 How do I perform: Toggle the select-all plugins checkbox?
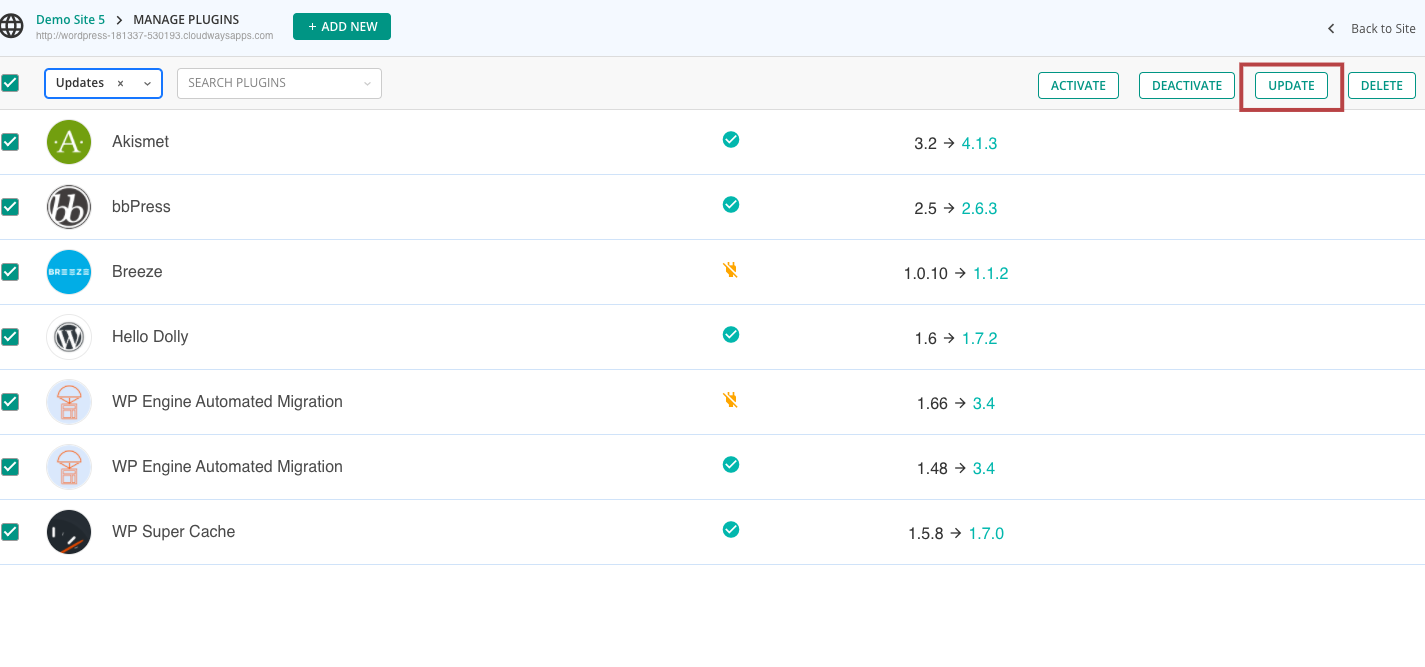click(10, 83)
